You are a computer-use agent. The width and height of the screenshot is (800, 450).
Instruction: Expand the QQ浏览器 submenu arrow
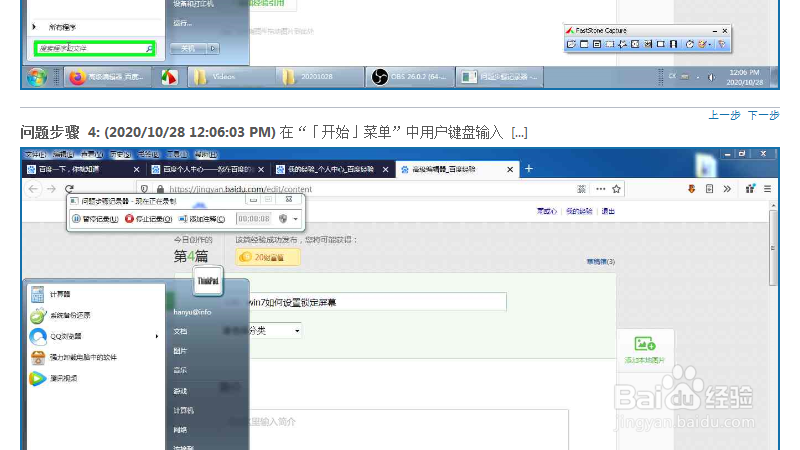tap(157, 336)
